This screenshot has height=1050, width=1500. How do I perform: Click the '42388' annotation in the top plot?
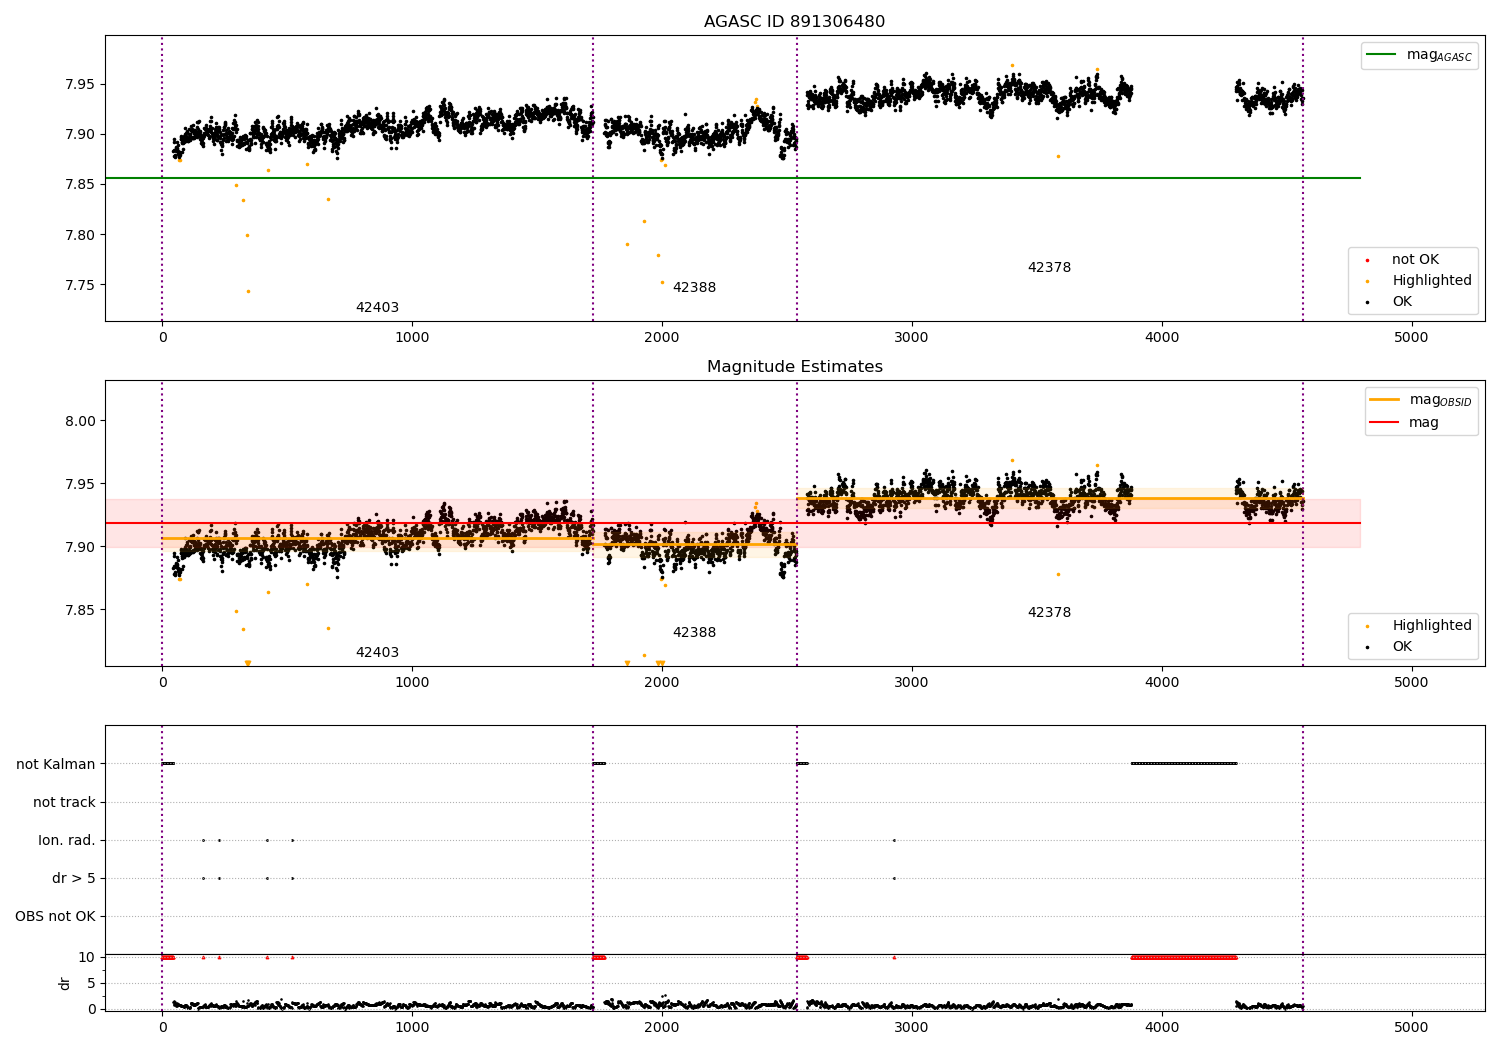tap(694, 288)
